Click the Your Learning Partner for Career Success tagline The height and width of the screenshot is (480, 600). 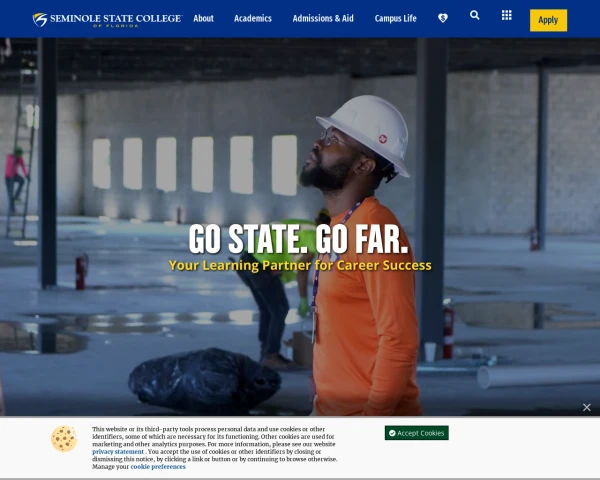[300, 265]
